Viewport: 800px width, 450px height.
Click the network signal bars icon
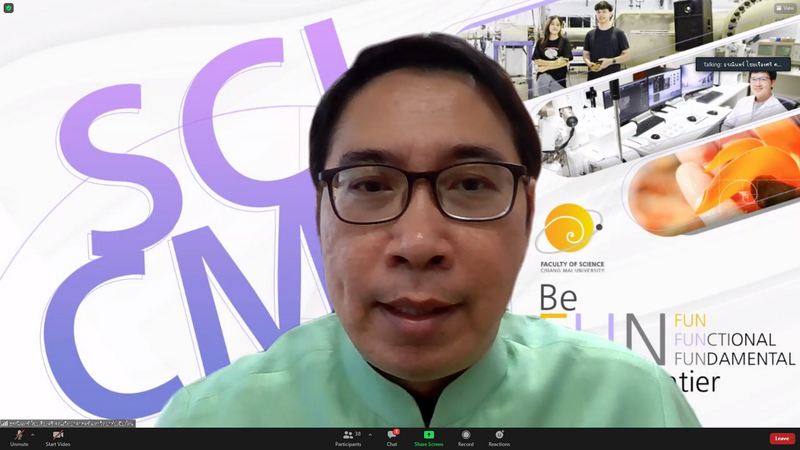click(5, 423)
